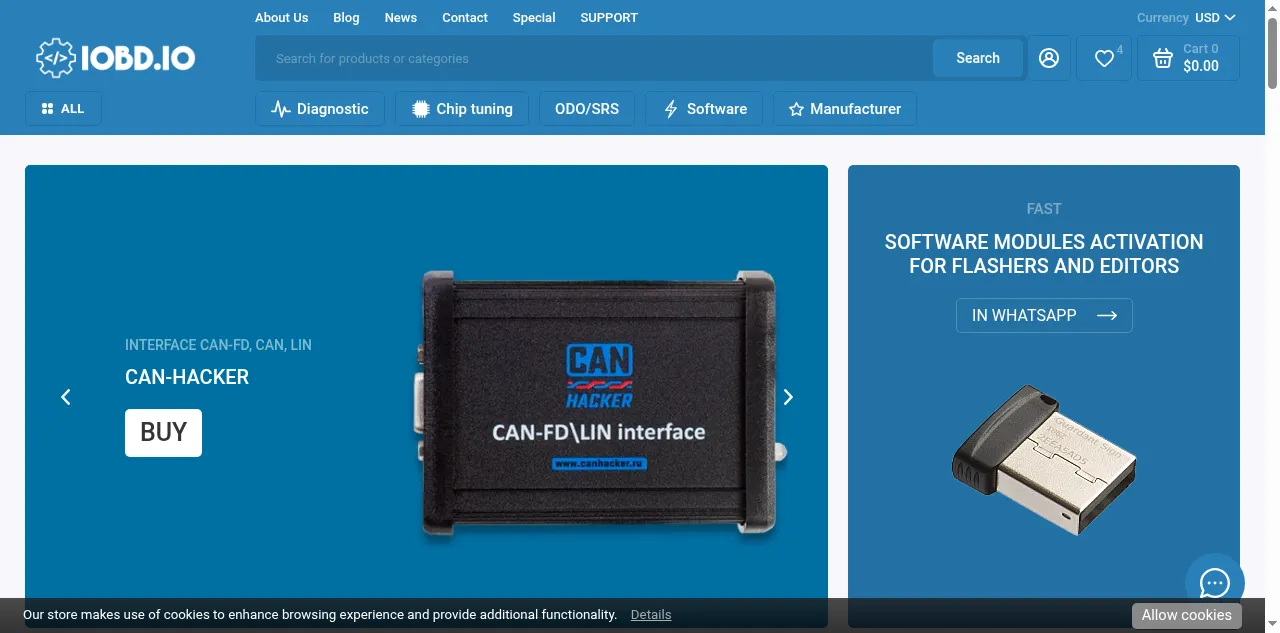Click the USB dongle image
Image resolution: width=1280 pixels, height=633 pixels.
1044,460
